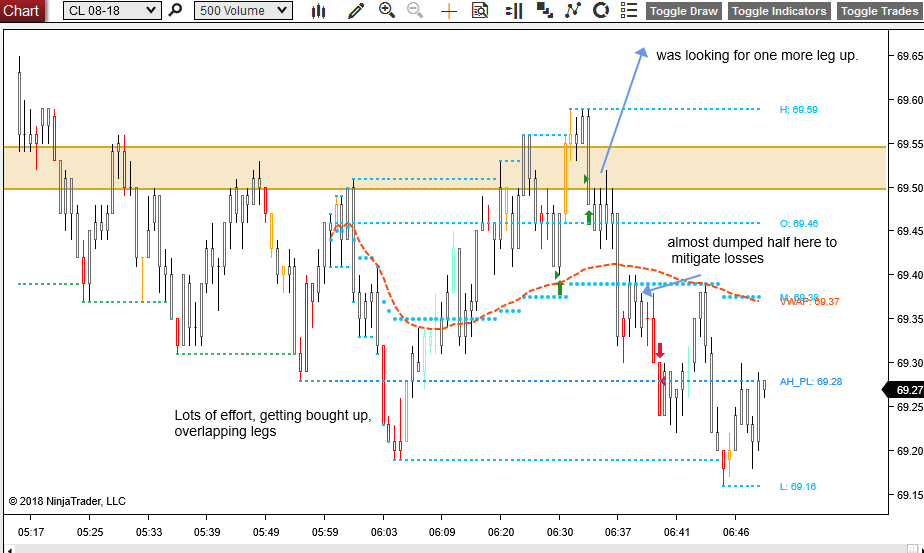Click the Chart tab label

coord(22,11)
